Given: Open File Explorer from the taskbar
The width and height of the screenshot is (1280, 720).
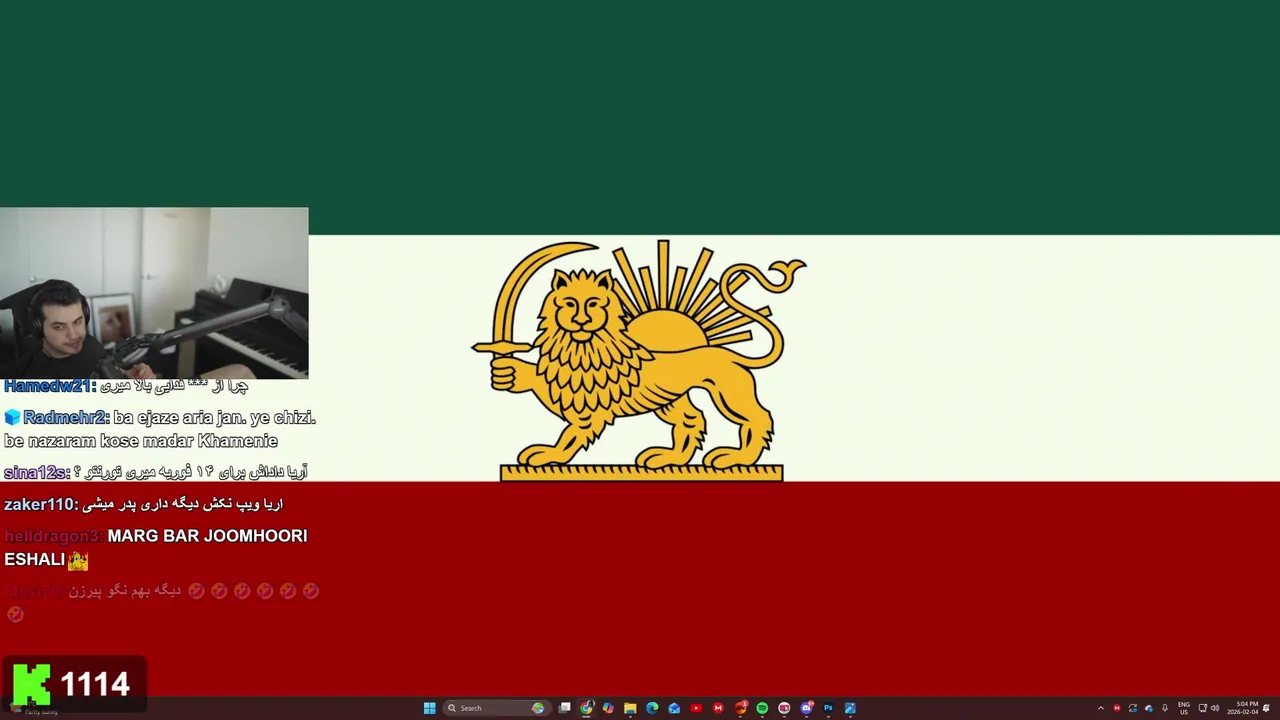Looking at the screenshot, I should point(630,708).
